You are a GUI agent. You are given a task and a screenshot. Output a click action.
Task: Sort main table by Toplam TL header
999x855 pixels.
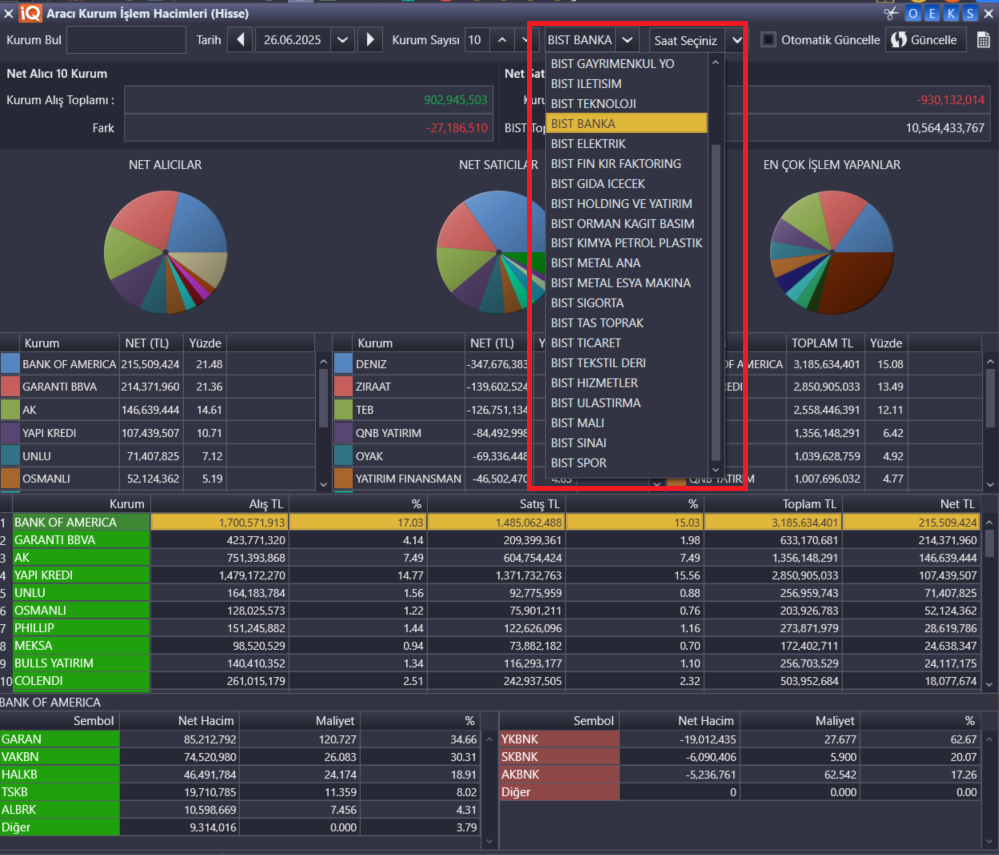pyautogui.click(x=773, y=504)
